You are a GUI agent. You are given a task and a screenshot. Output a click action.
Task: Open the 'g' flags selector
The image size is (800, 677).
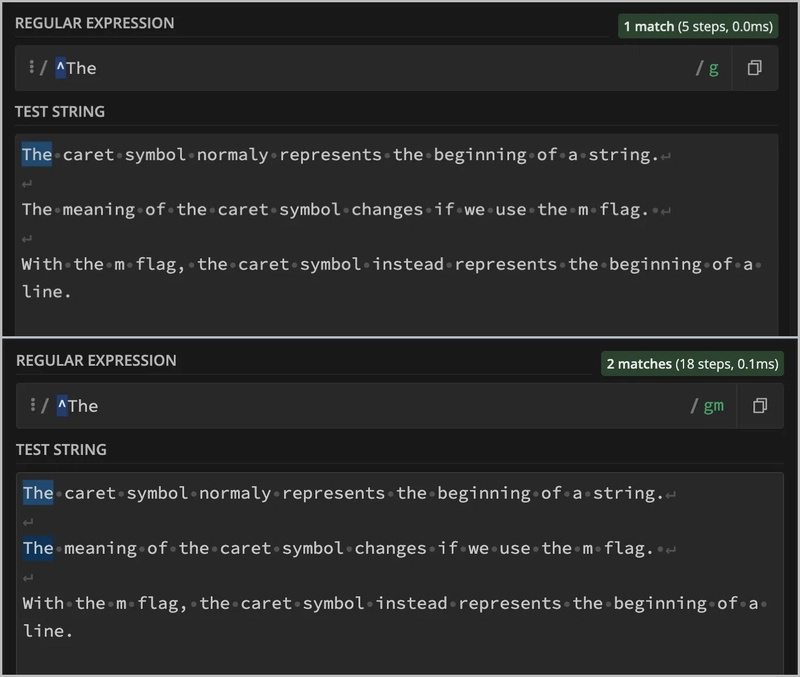point(713,68)
